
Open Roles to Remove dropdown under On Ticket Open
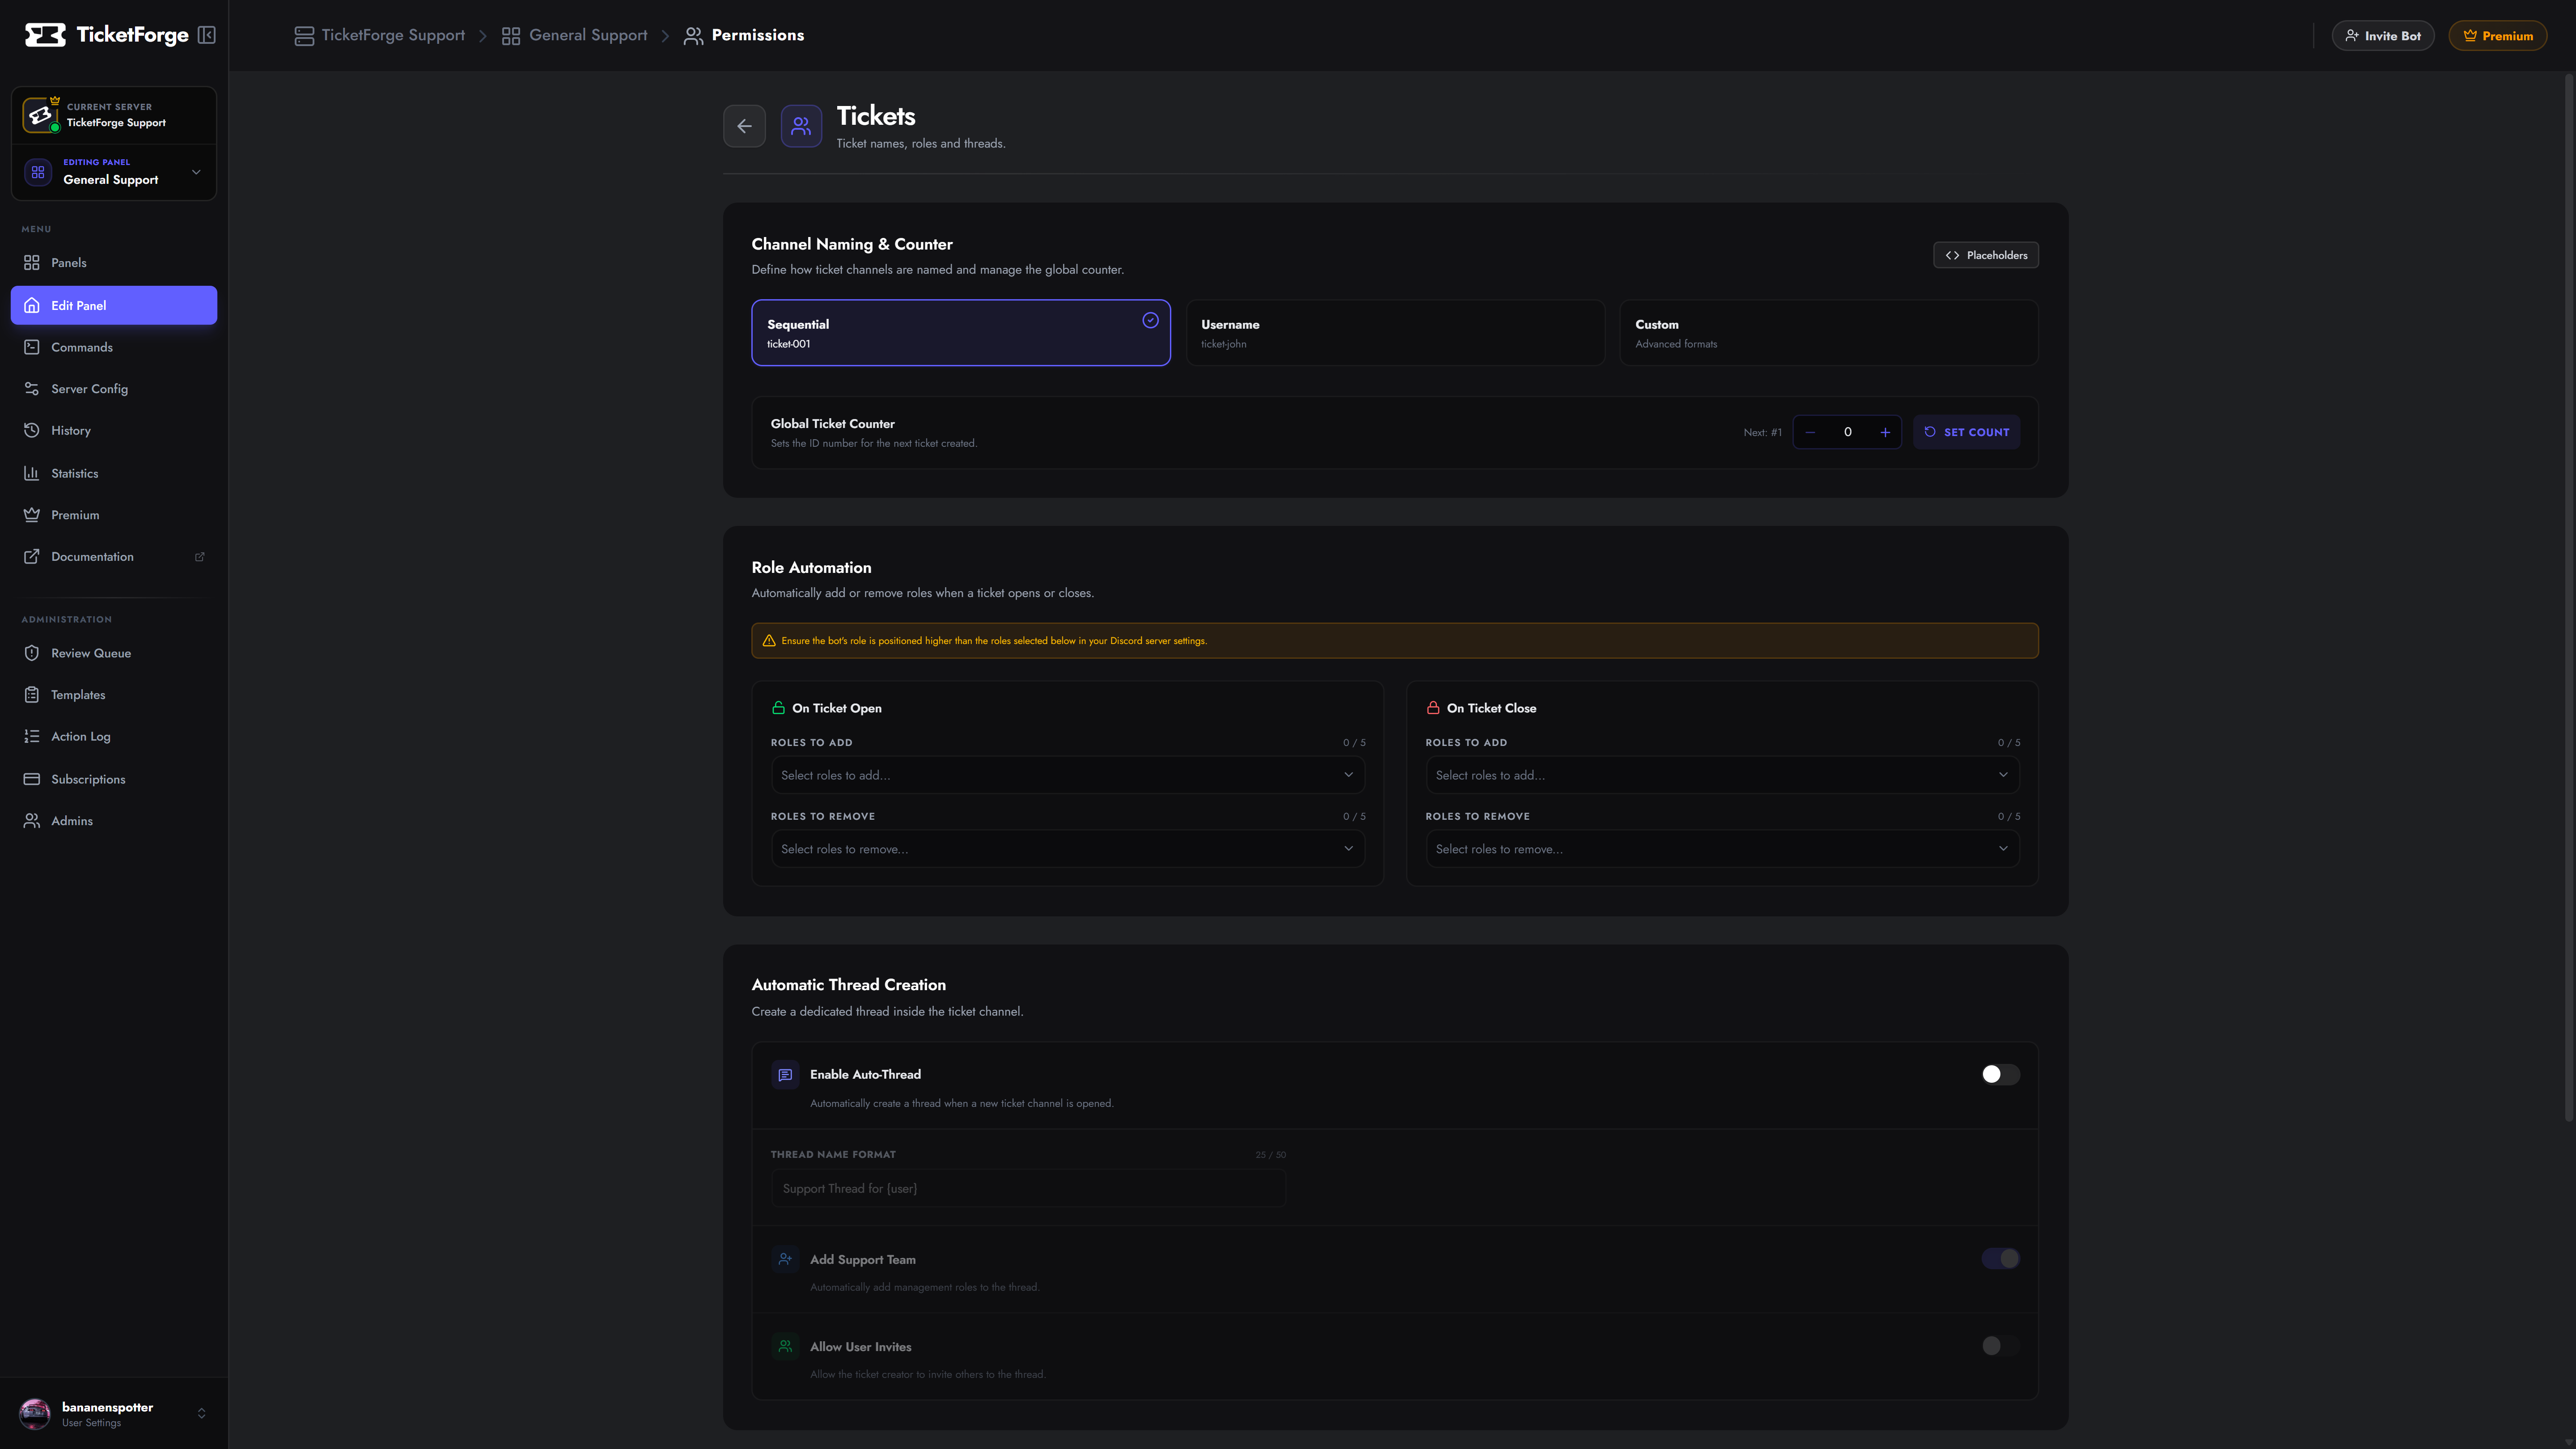tap(1067, 849)
